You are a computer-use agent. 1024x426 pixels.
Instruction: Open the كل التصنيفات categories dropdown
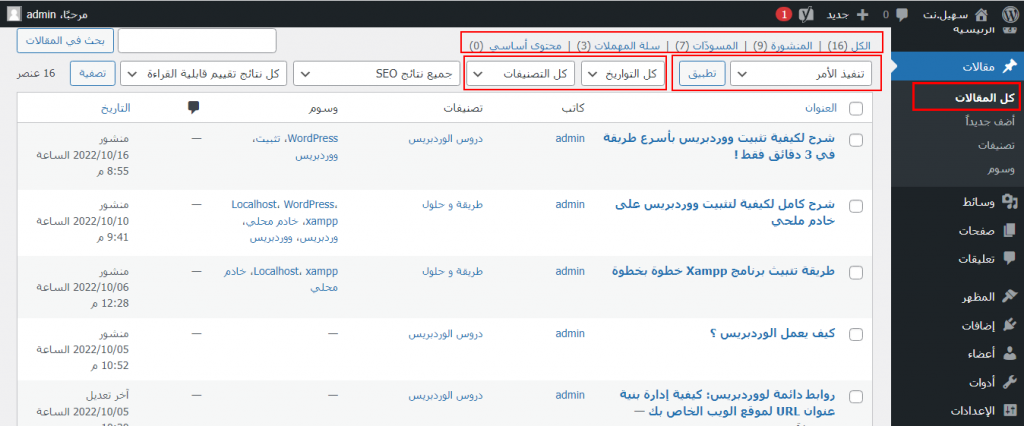pyautogui.click(x=521, y=74)
